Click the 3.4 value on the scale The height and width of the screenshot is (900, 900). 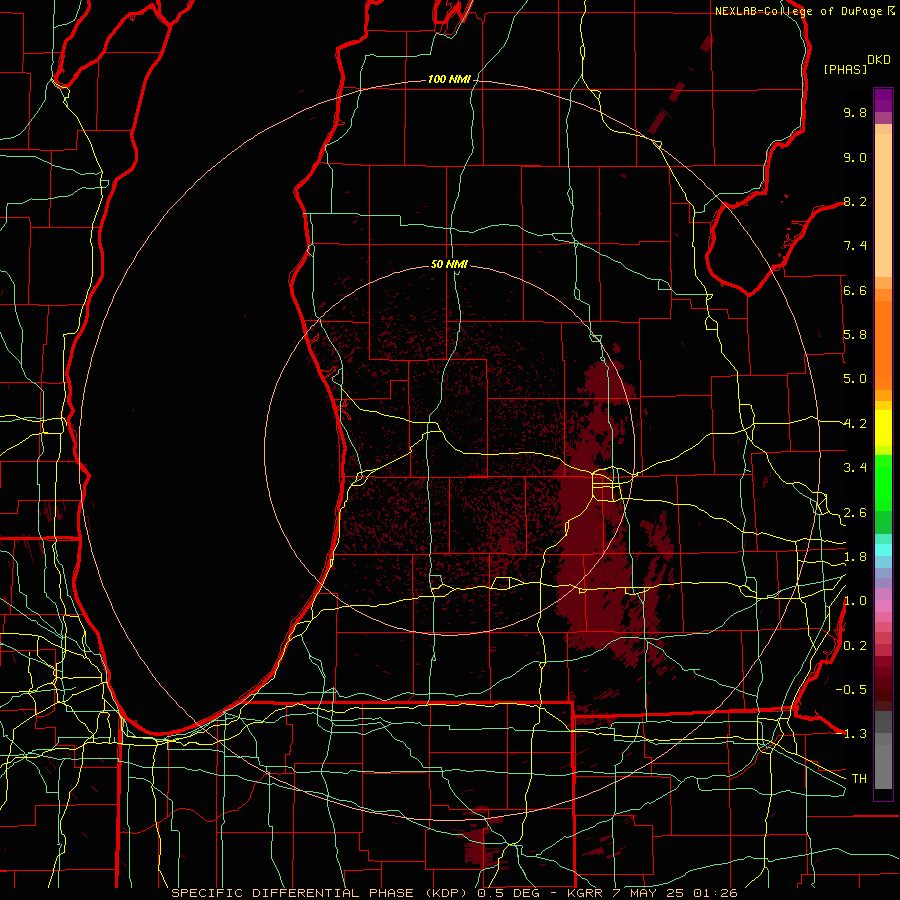(855, 468)
